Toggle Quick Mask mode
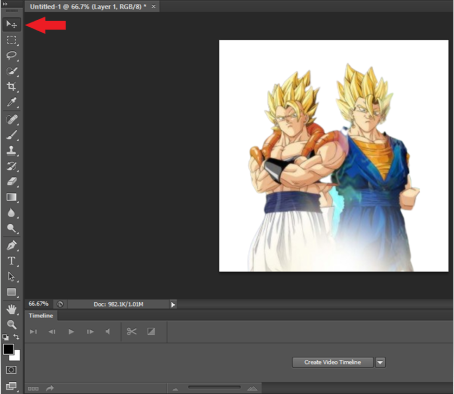The width and height of the screenshot is (454, 394). tap(11, 370)
